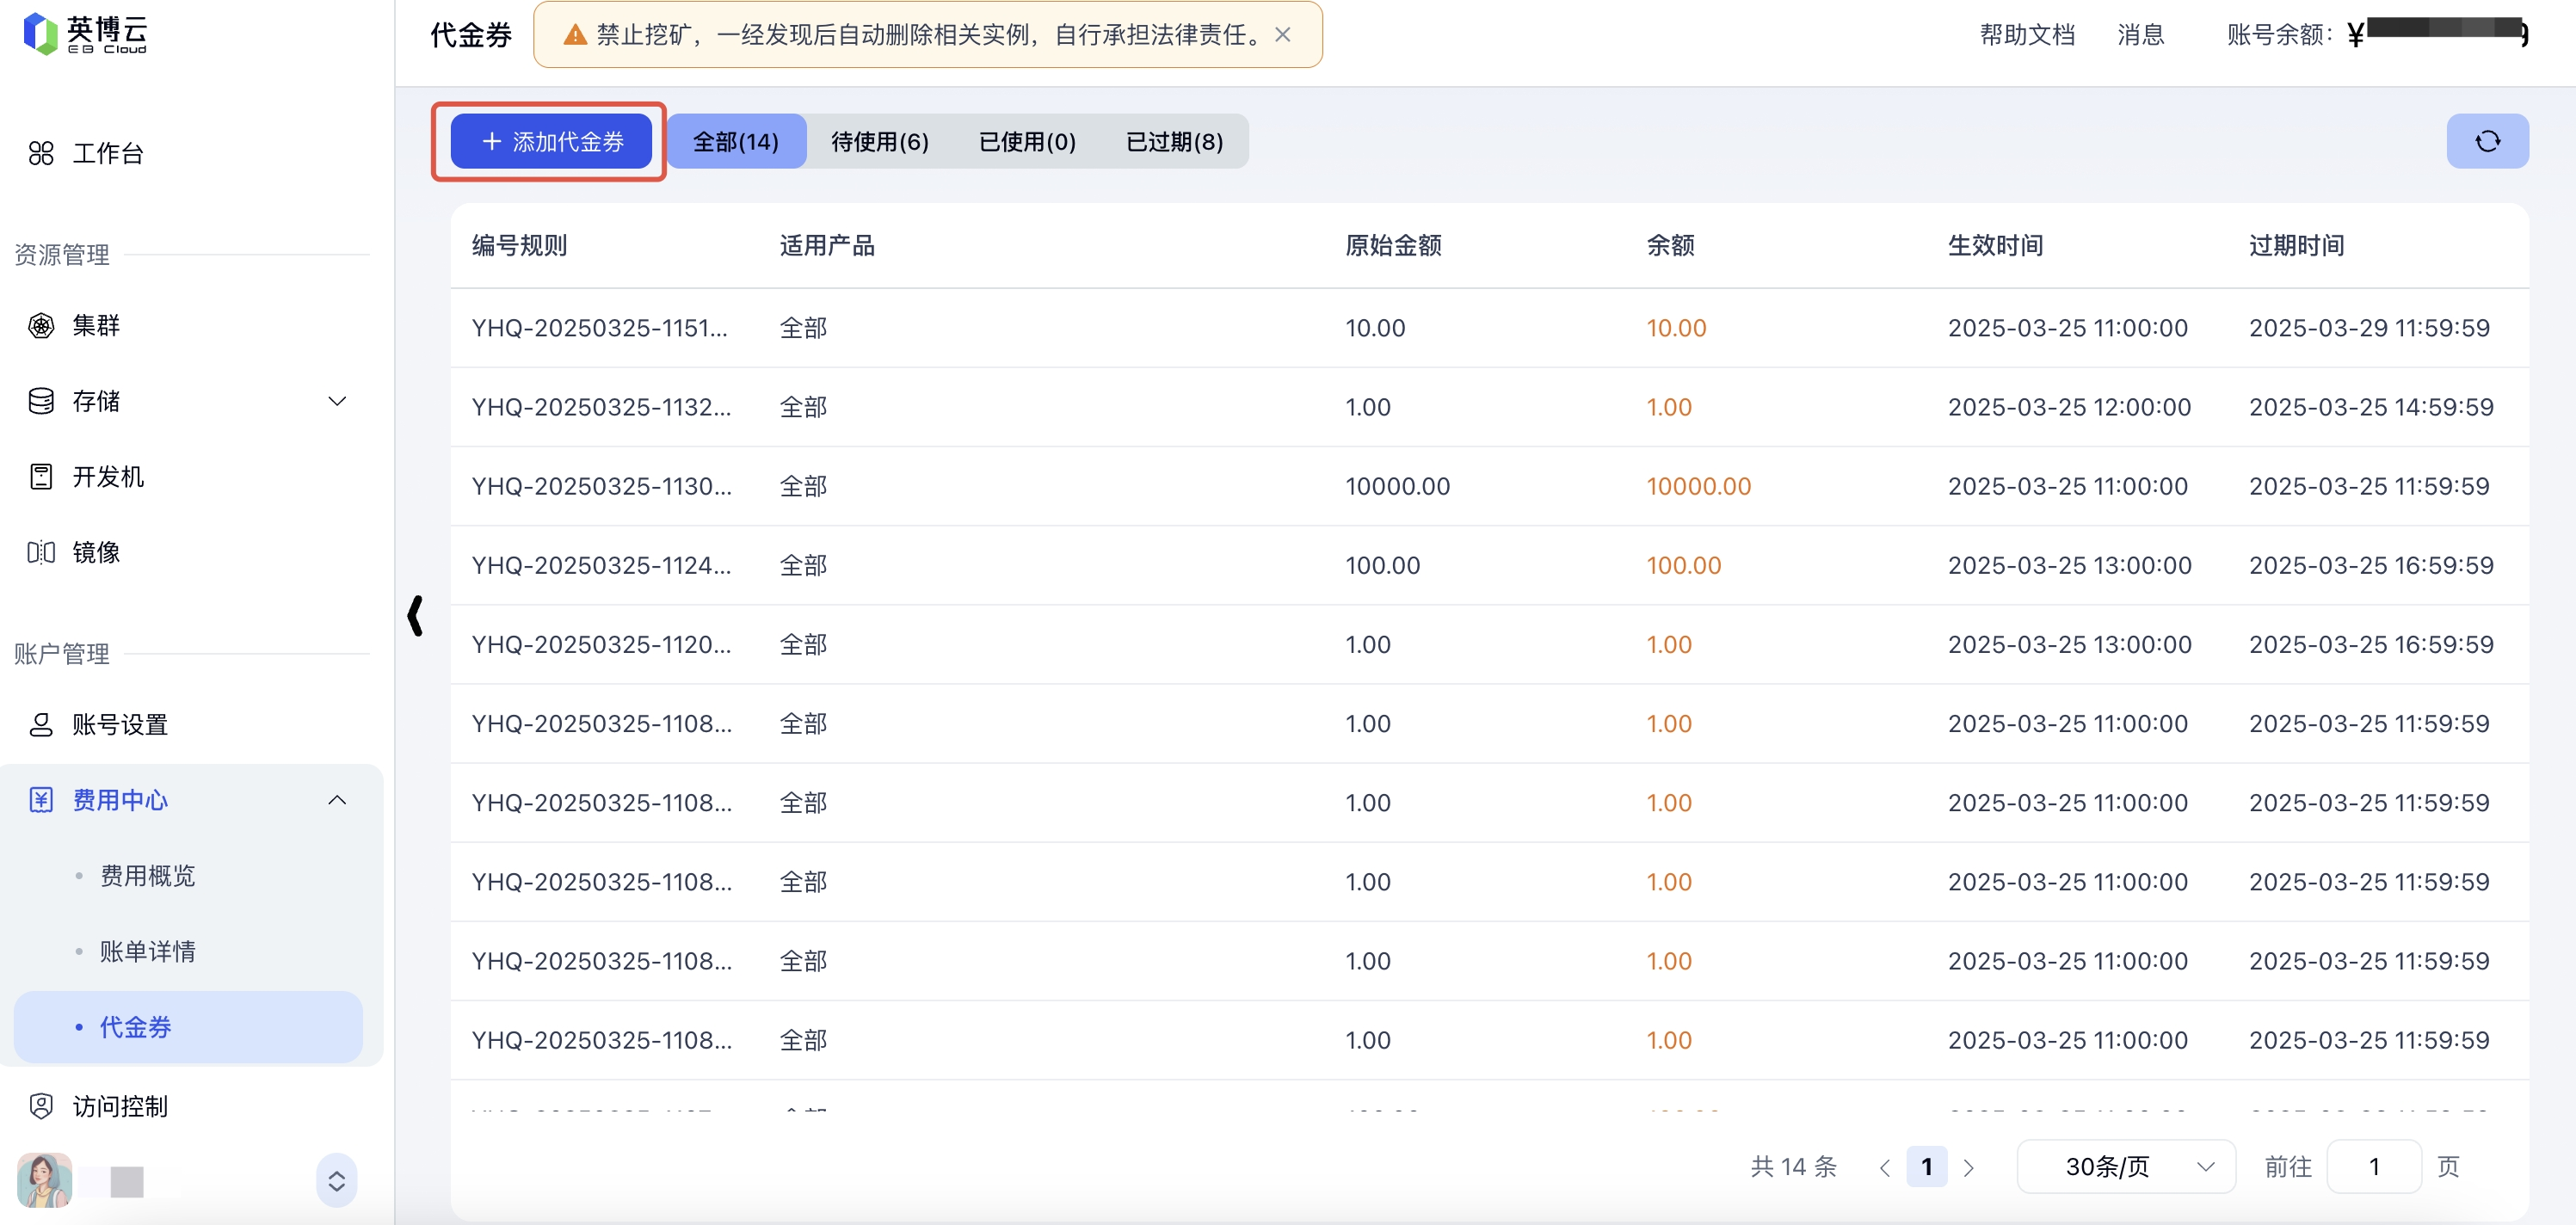Open 访问控制 access control
2576x1225 pixels.
tap(119, 1106)
